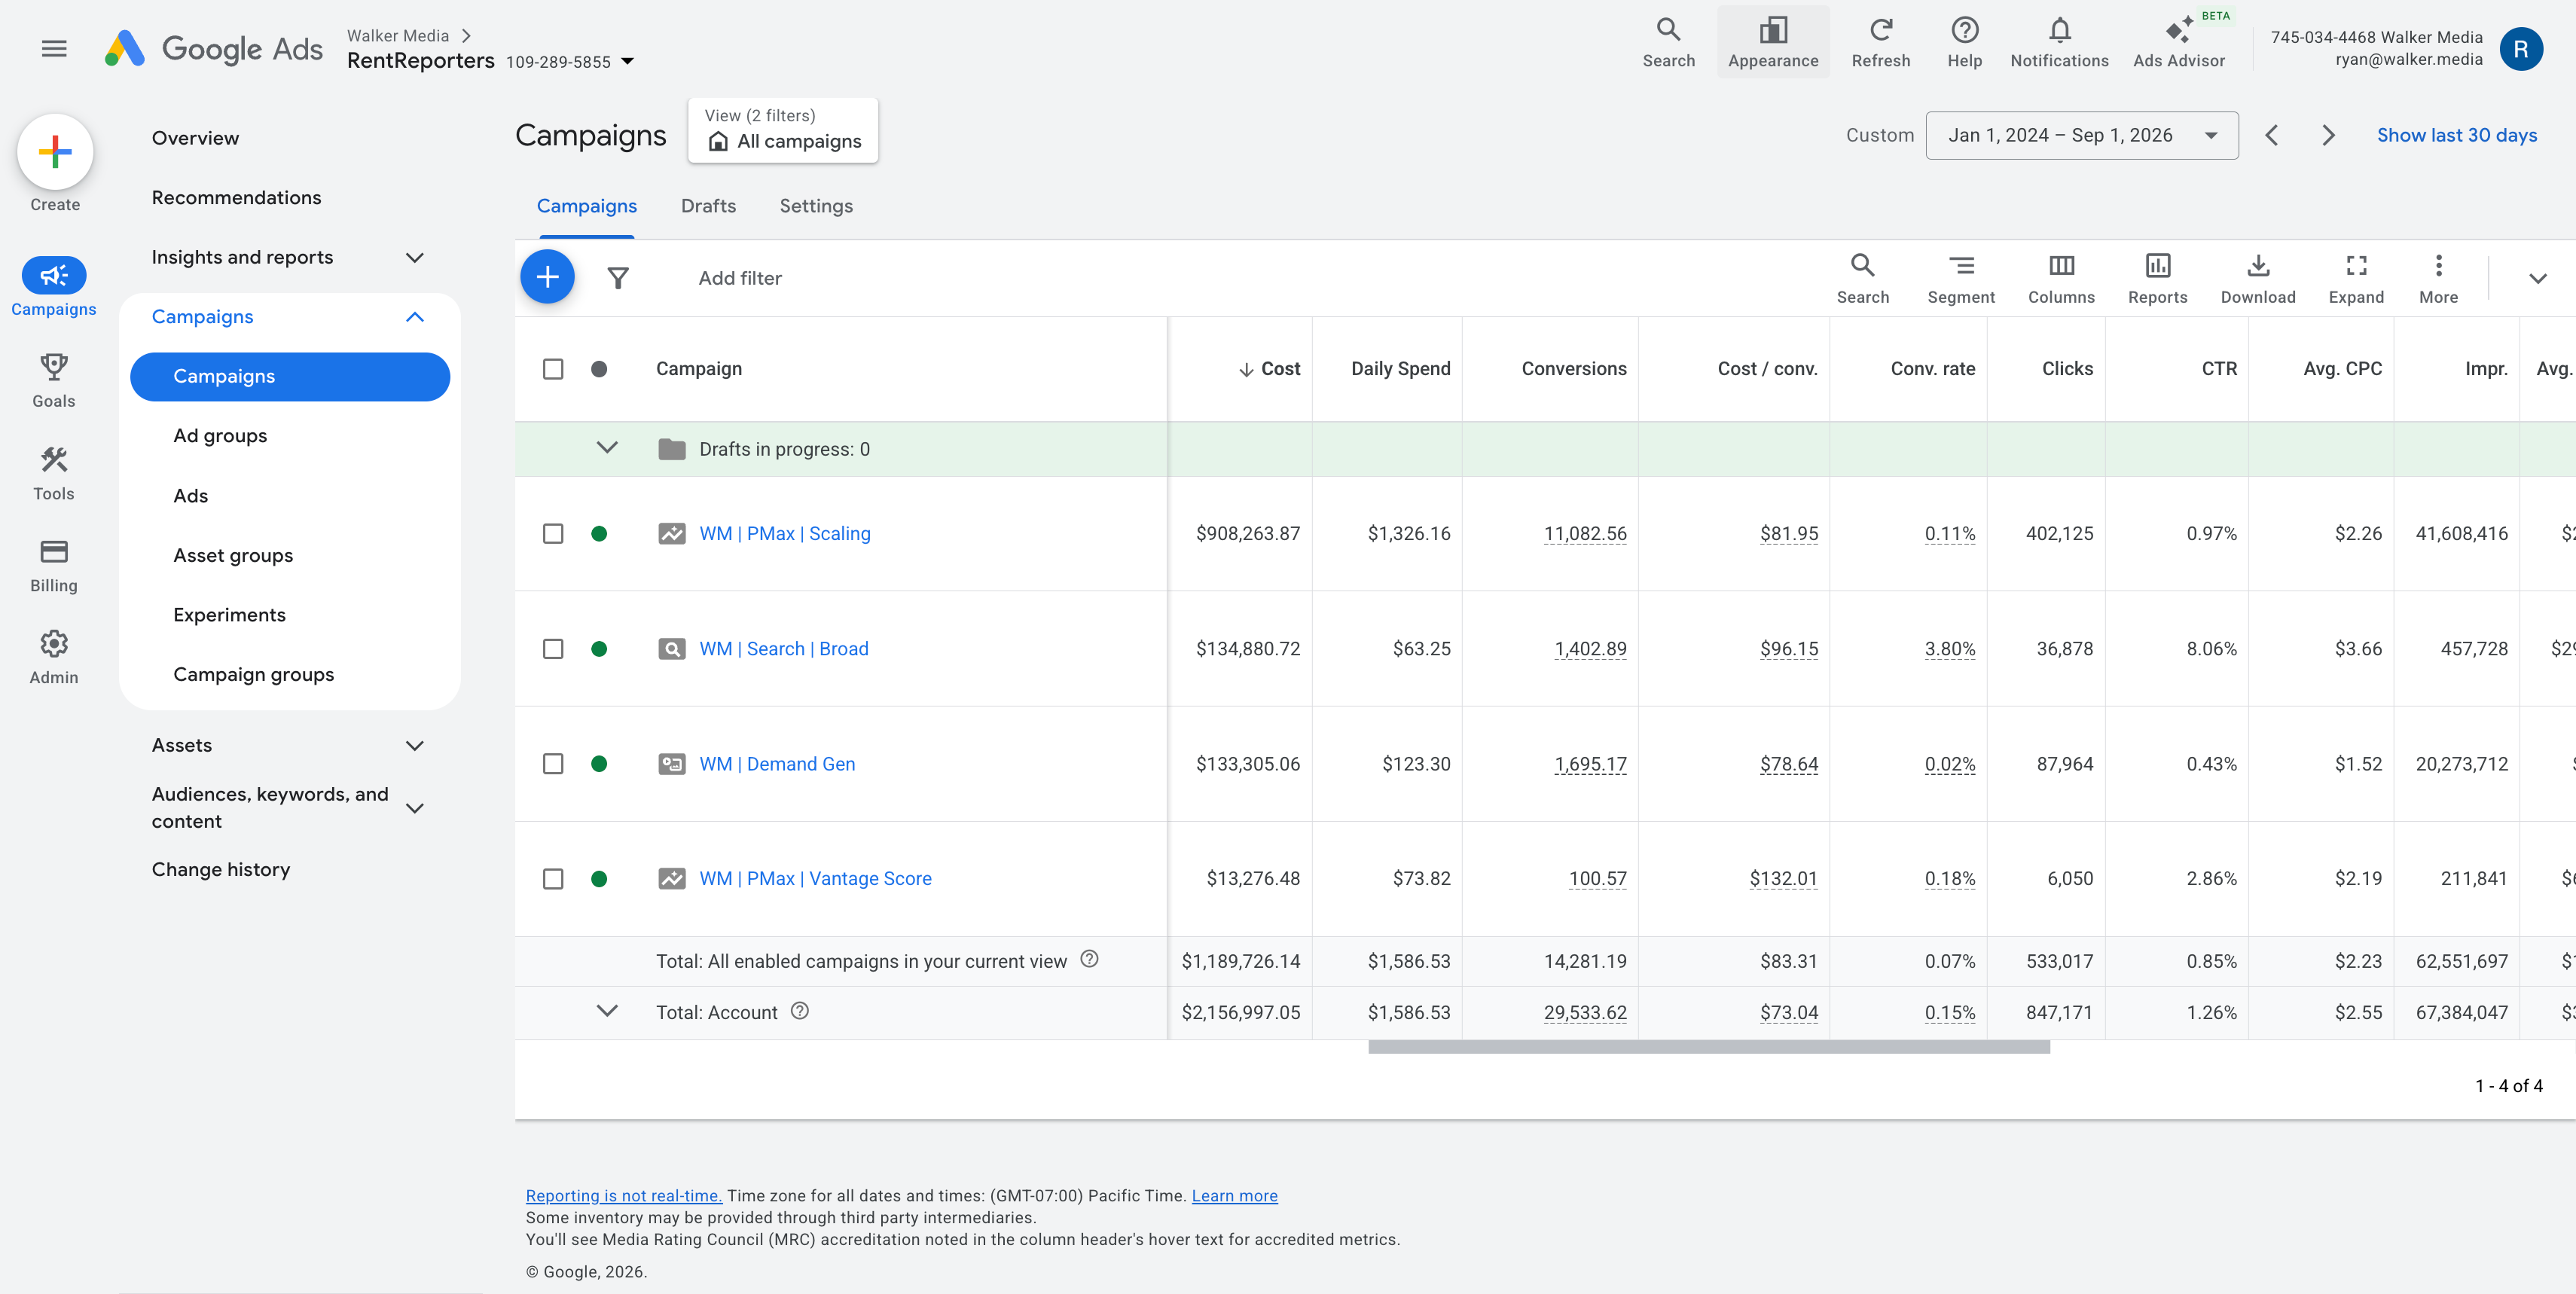
Task: Check WM | Search | Broad row checkbox
Action: (553, 649)
